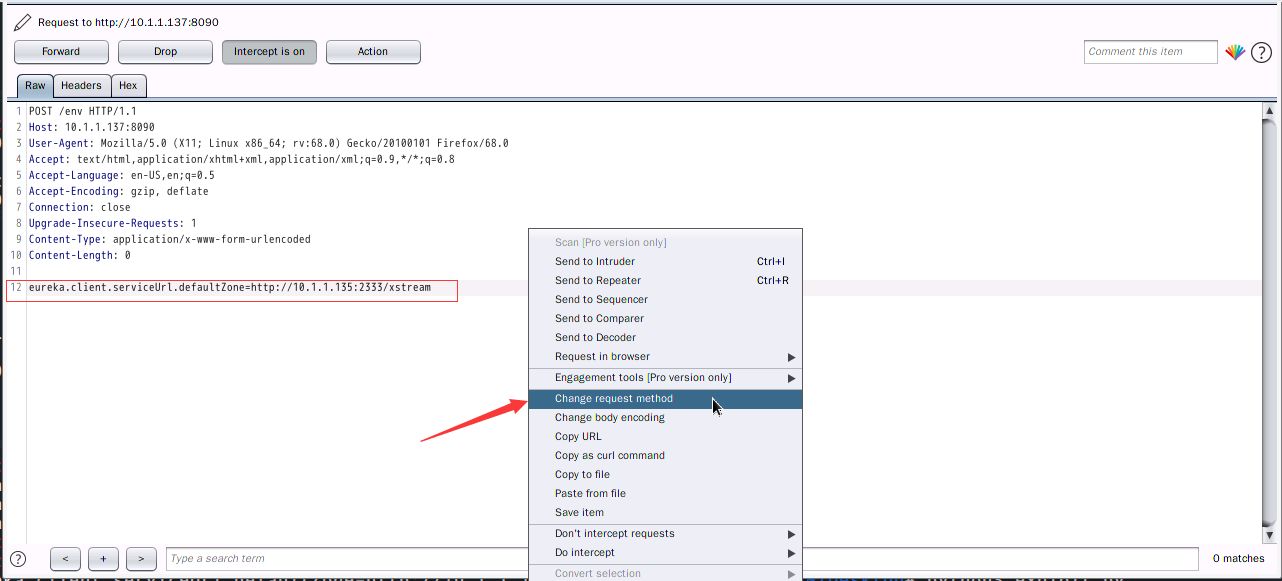Expand Request in browser submenu
This screenshot has width=1282, height=581.
click(665, 356)
